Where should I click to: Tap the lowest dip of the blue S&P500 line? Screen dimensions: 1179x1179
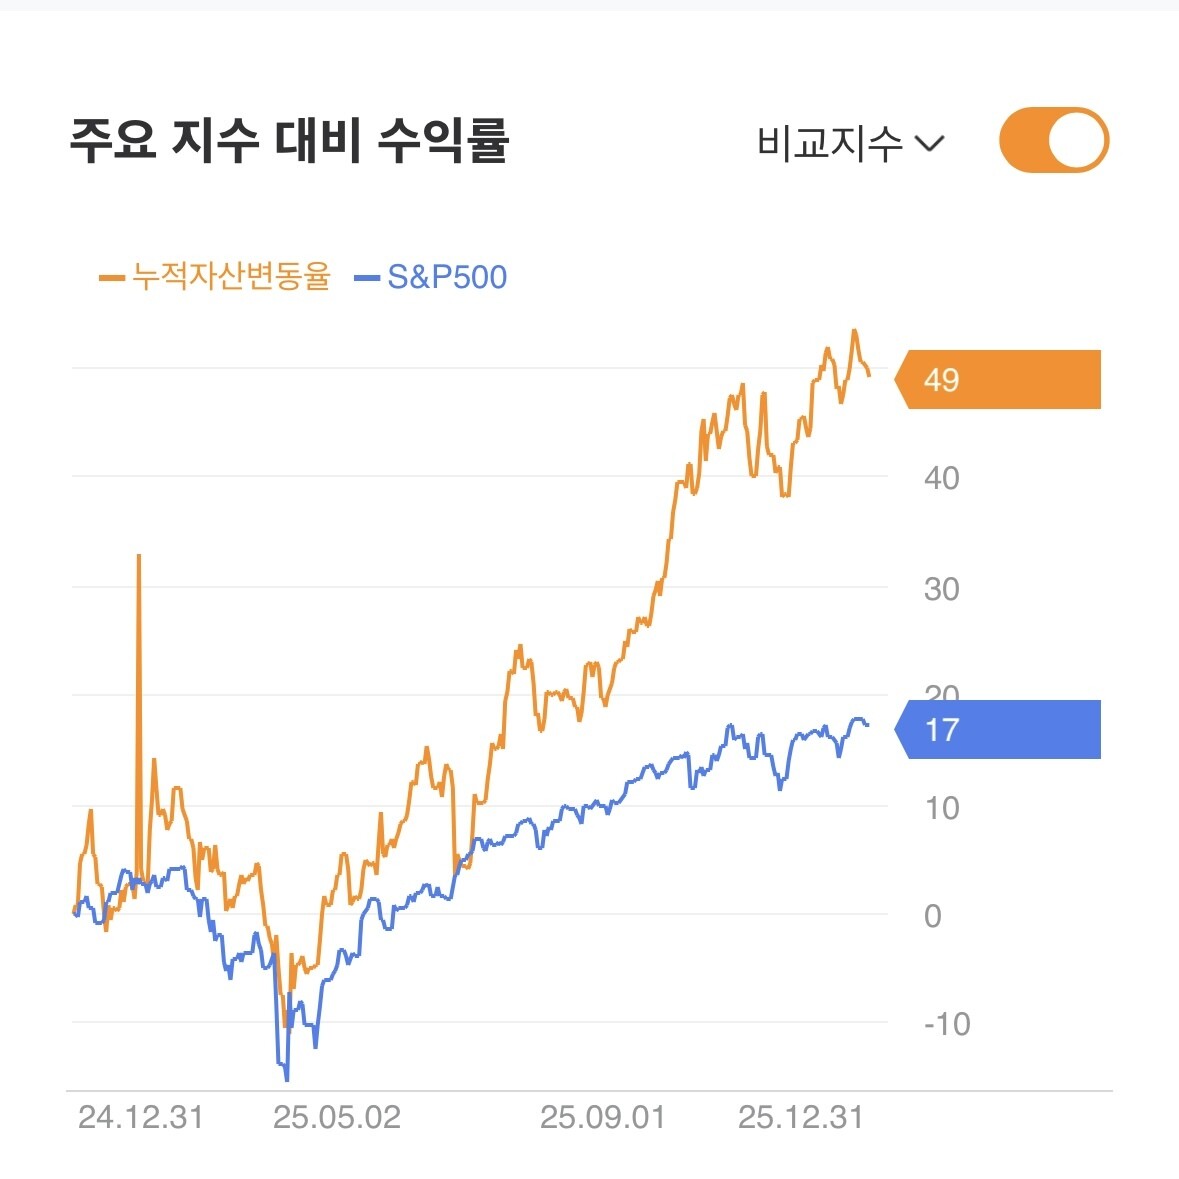[x=287, y=1079]
